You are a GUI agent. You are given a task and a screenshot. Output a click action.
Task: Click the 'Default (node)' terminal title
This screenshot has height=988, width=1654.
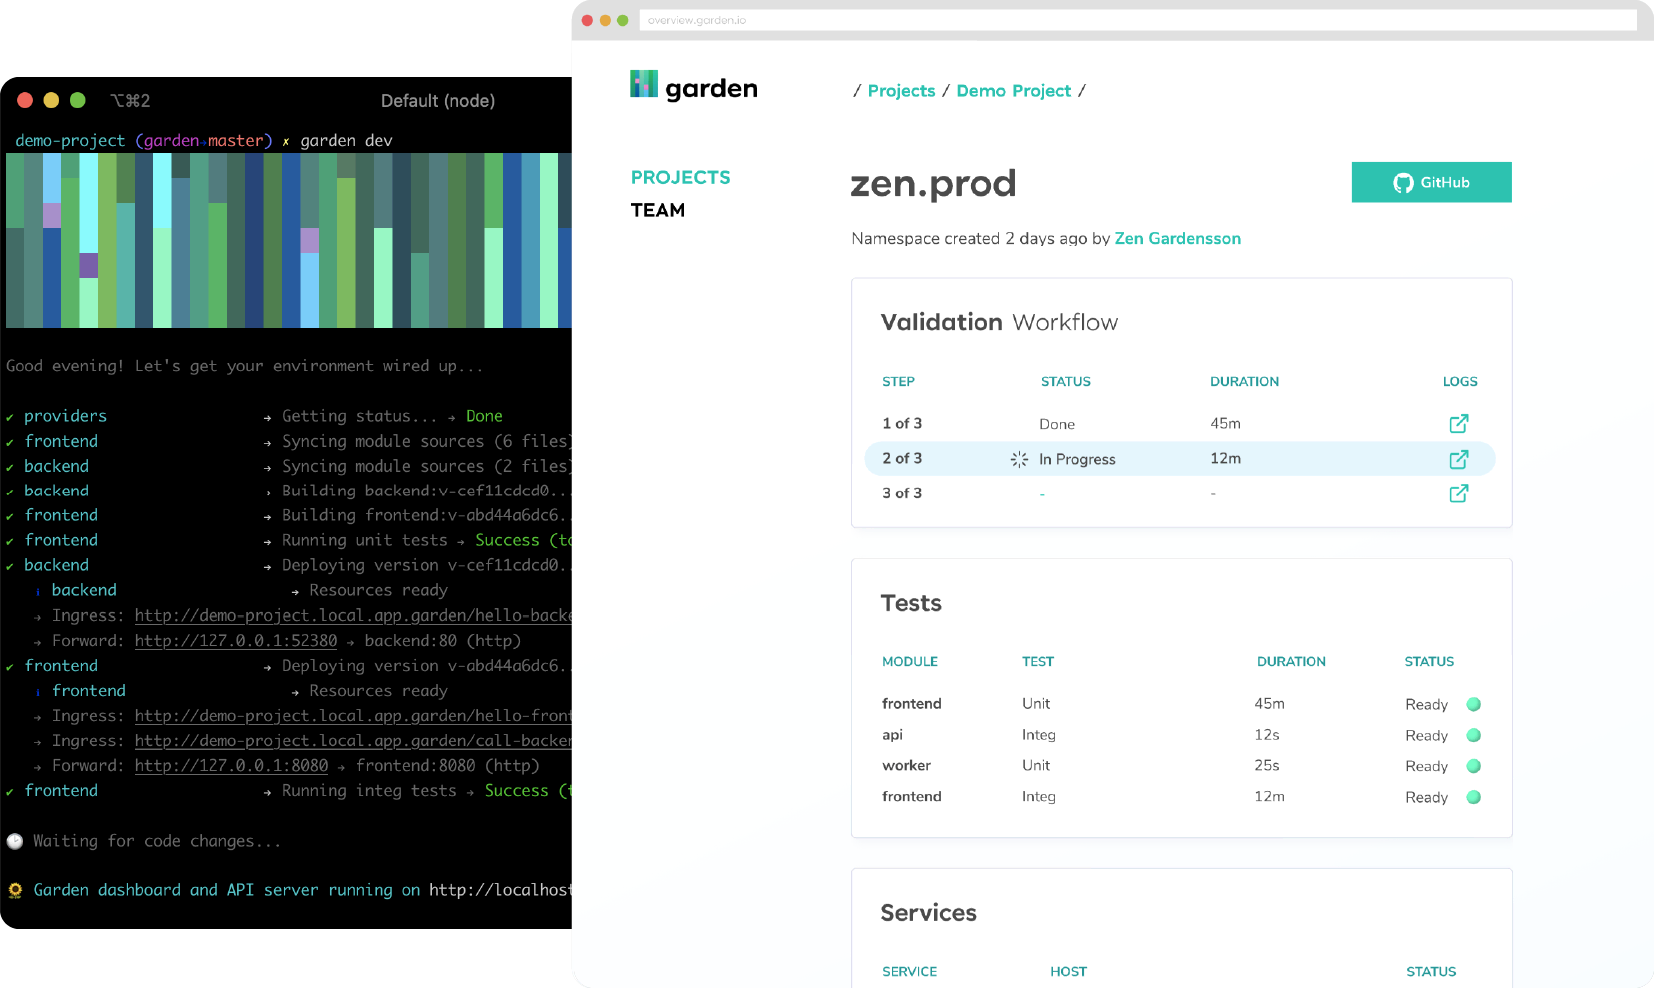(x=438, y=101)
